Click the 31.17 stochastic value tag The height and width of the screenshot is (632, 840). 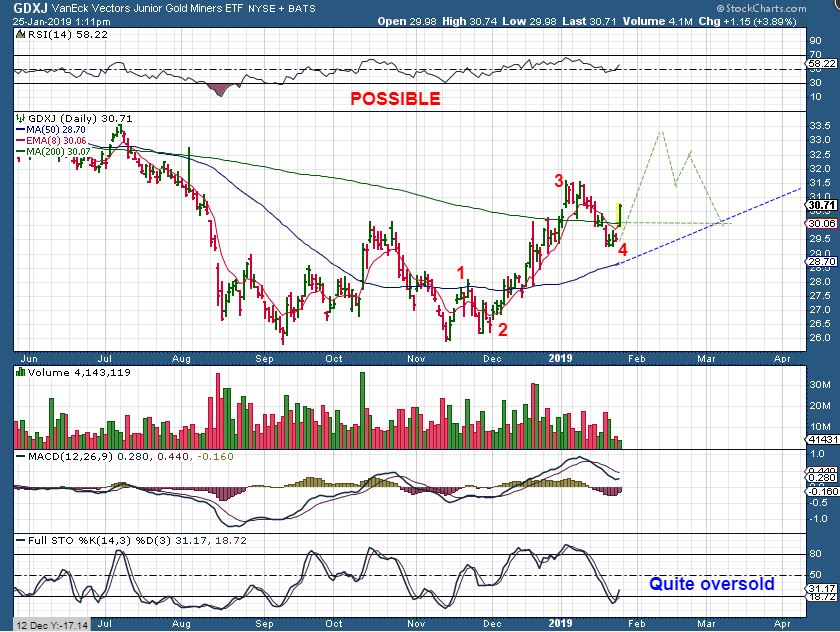pos(822,588)
